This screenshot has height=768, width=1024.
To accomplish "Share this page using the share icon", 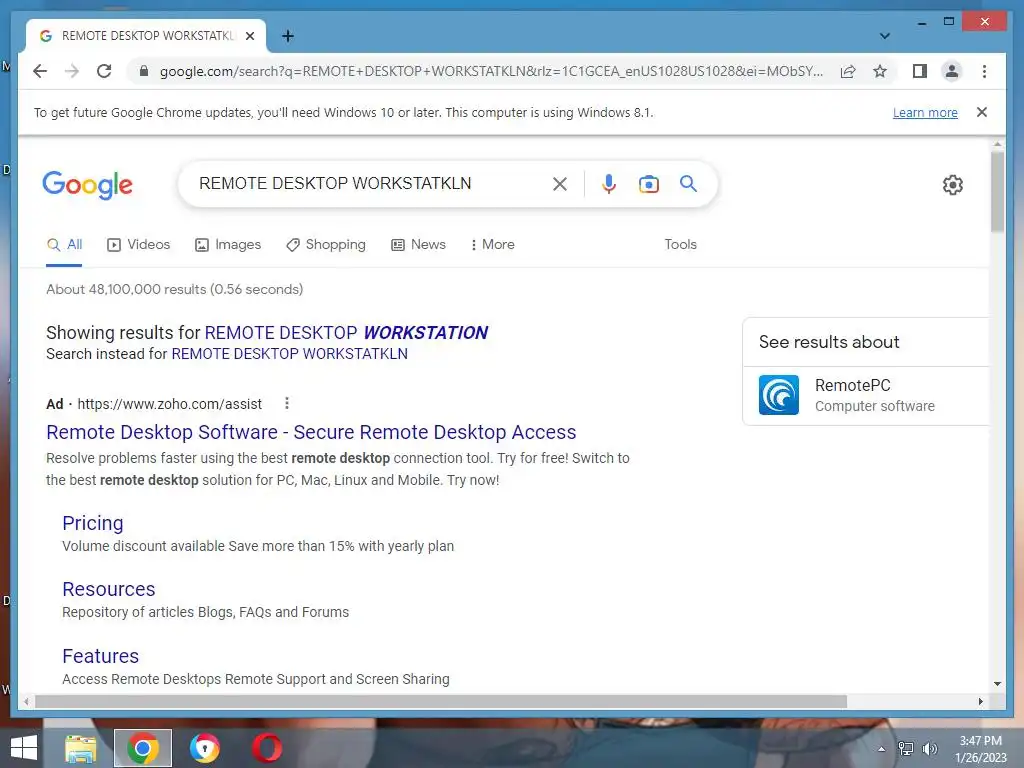I will pyautogui.click(x=848, y=71).
